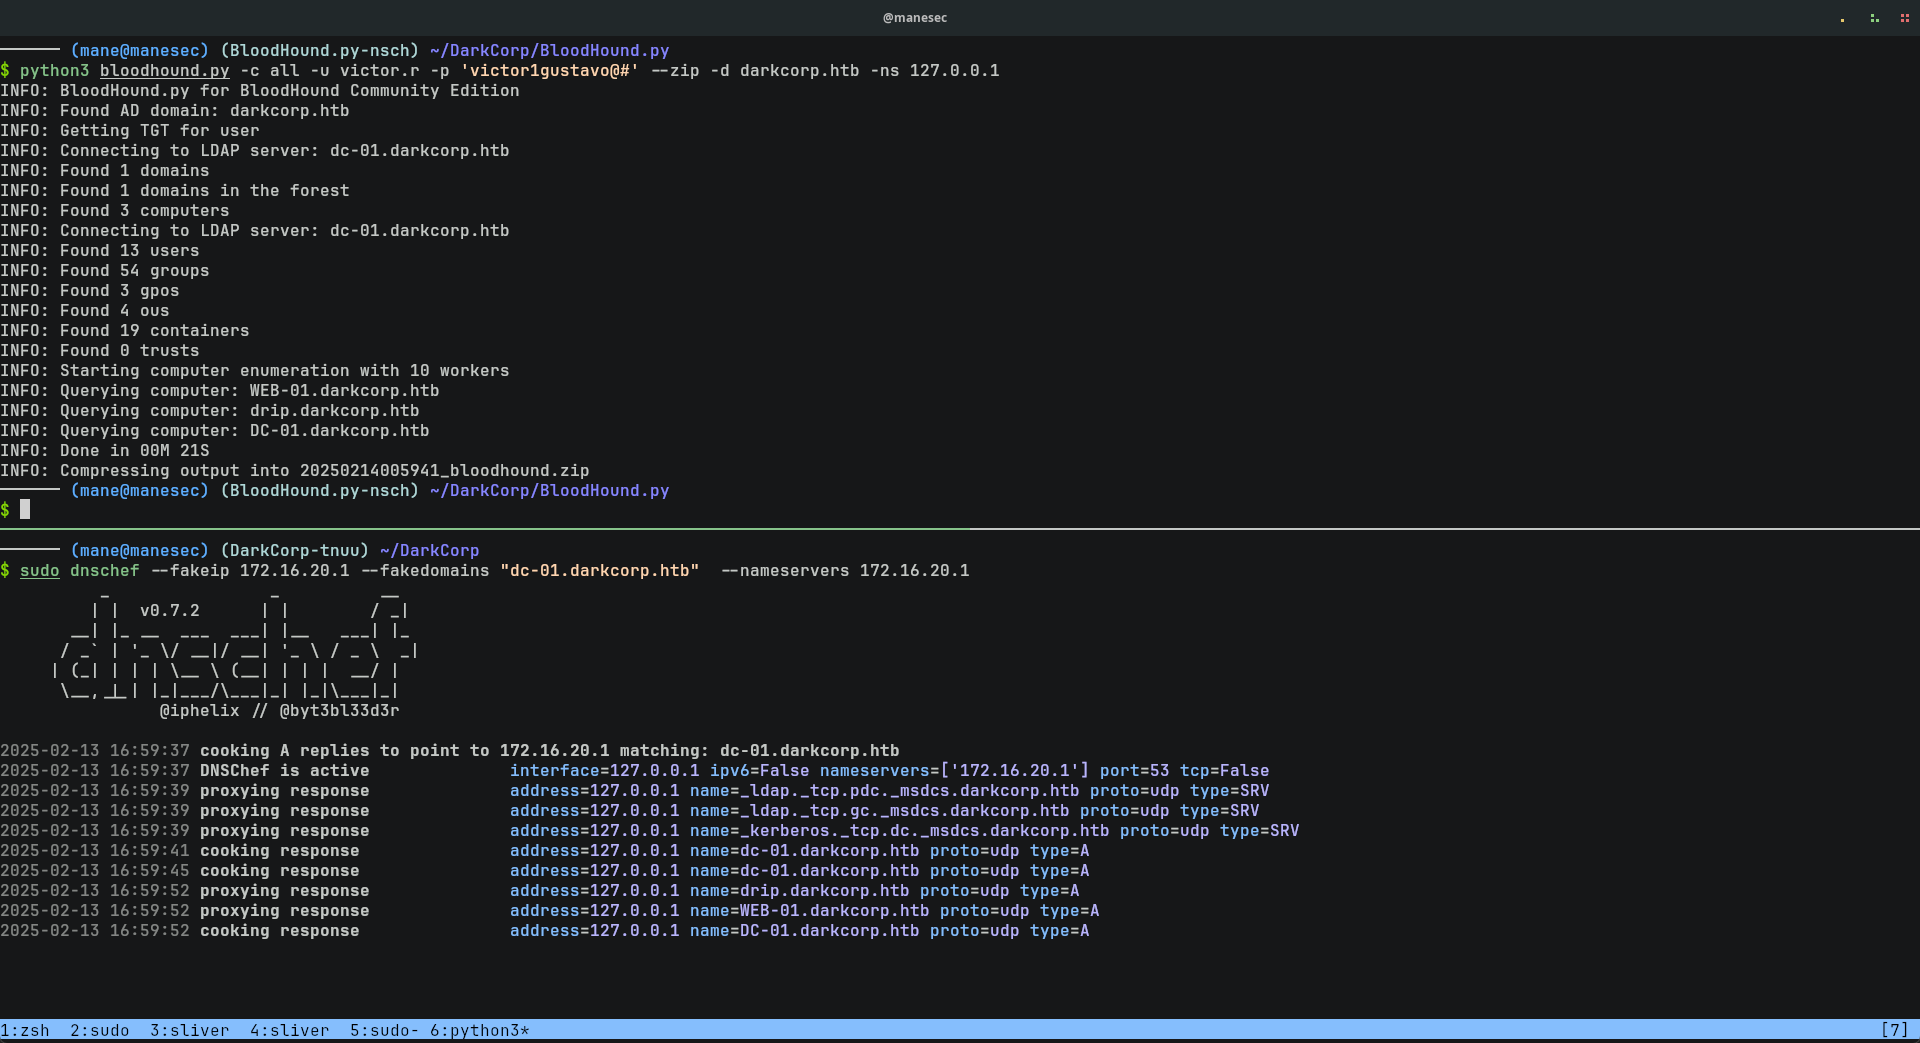Viewport: 1920px width, 1043px height.
Task: Click the ~/DarkCorp path in lower prompt
Action: coord(429,551)
